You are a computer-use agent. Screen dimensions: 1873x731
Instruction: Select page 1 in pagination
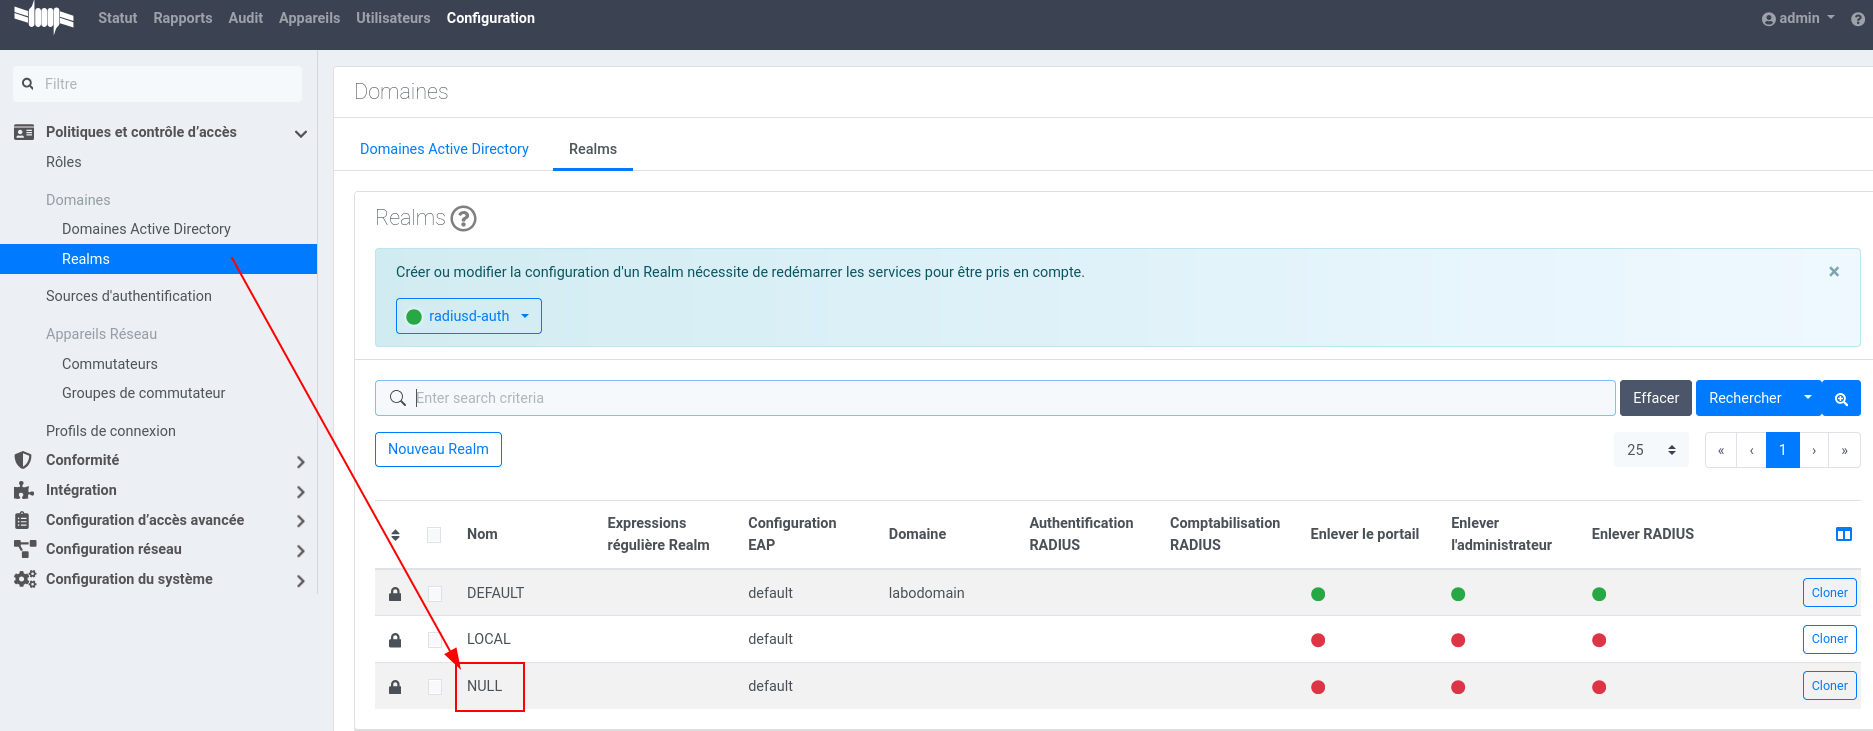pyautogui.click(x=1783, y=450)
